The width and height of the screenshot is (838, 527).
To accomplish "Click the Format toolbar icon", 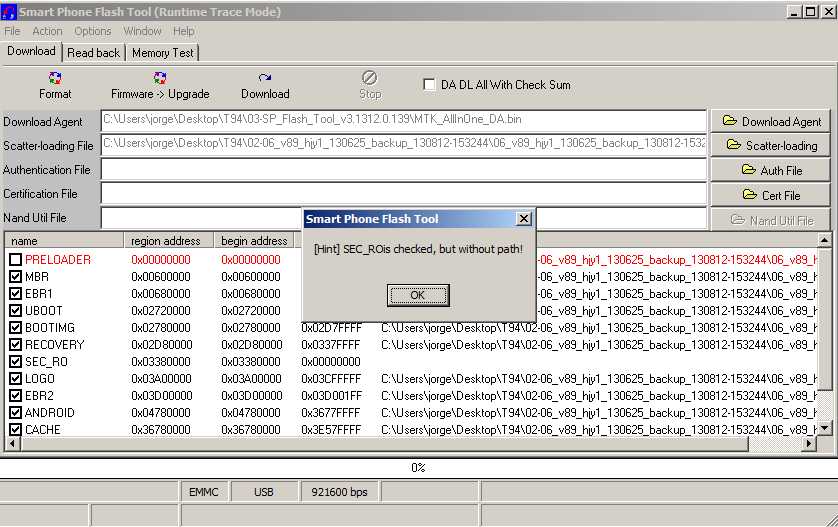I will 55,78.
